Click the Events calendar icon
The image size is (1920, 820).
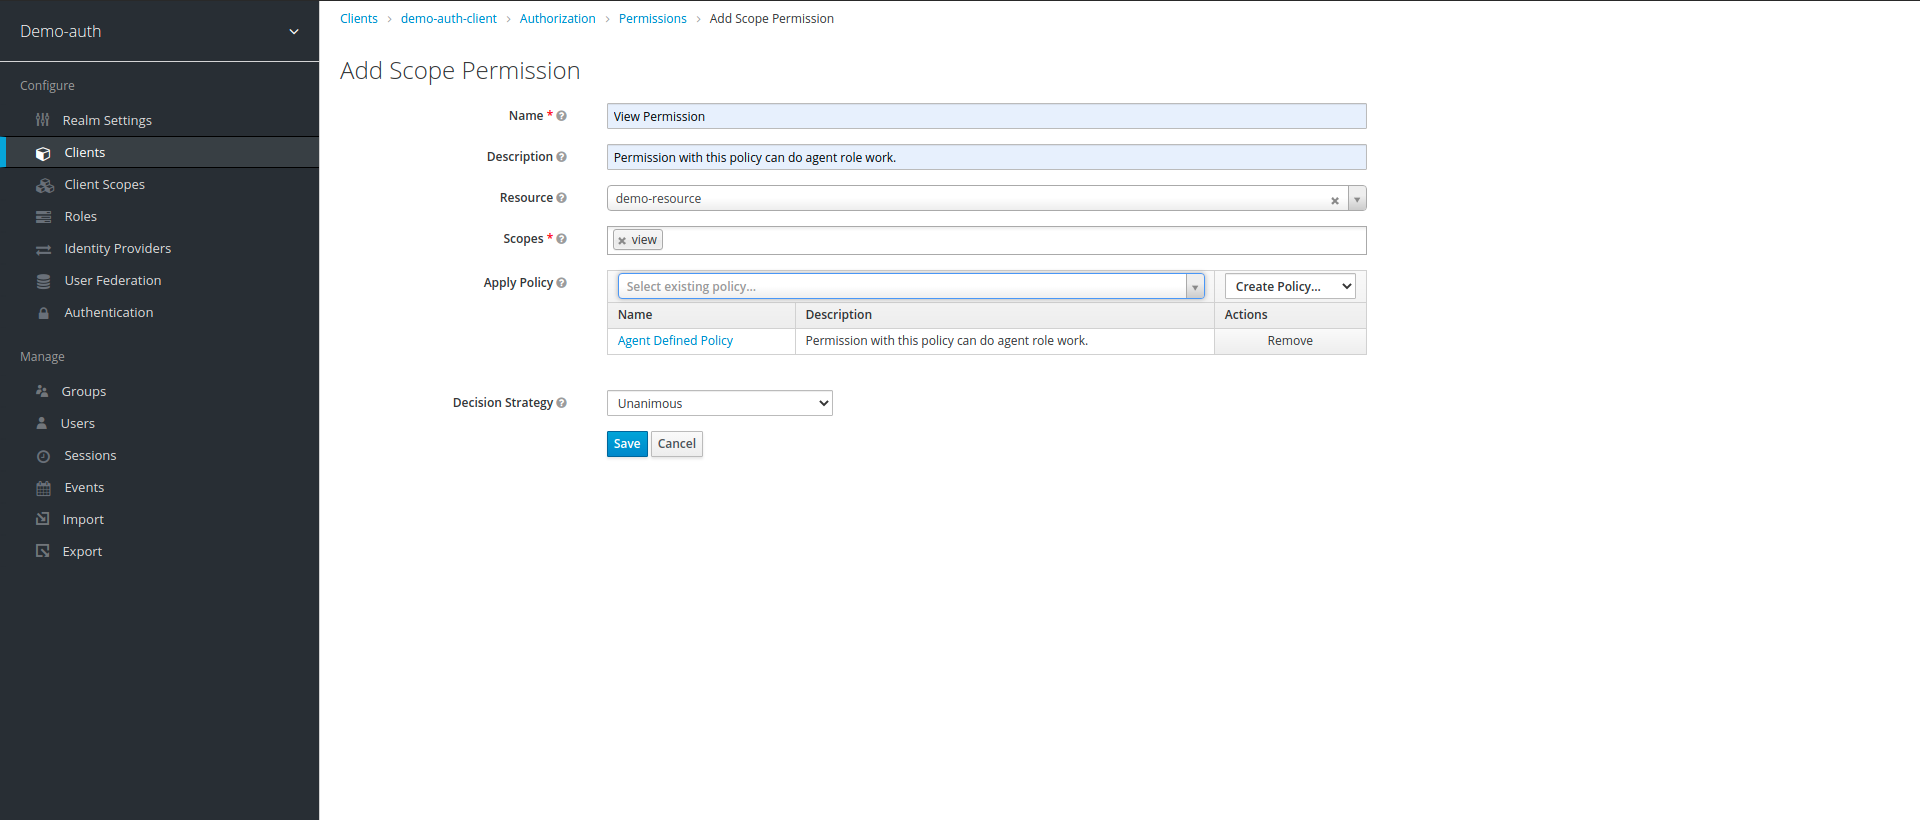pyautogui.click(x=43, y=488)
